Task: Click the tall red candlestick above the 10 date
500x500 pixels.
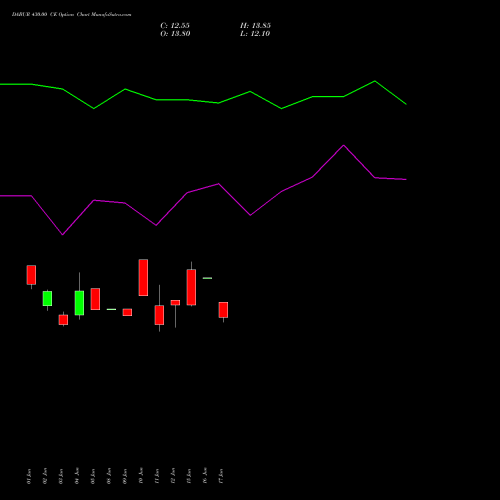Action: click(143, 277)
